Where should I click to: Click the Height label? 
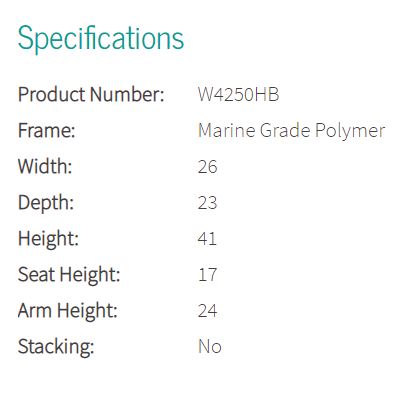click(x=48, y=239)
